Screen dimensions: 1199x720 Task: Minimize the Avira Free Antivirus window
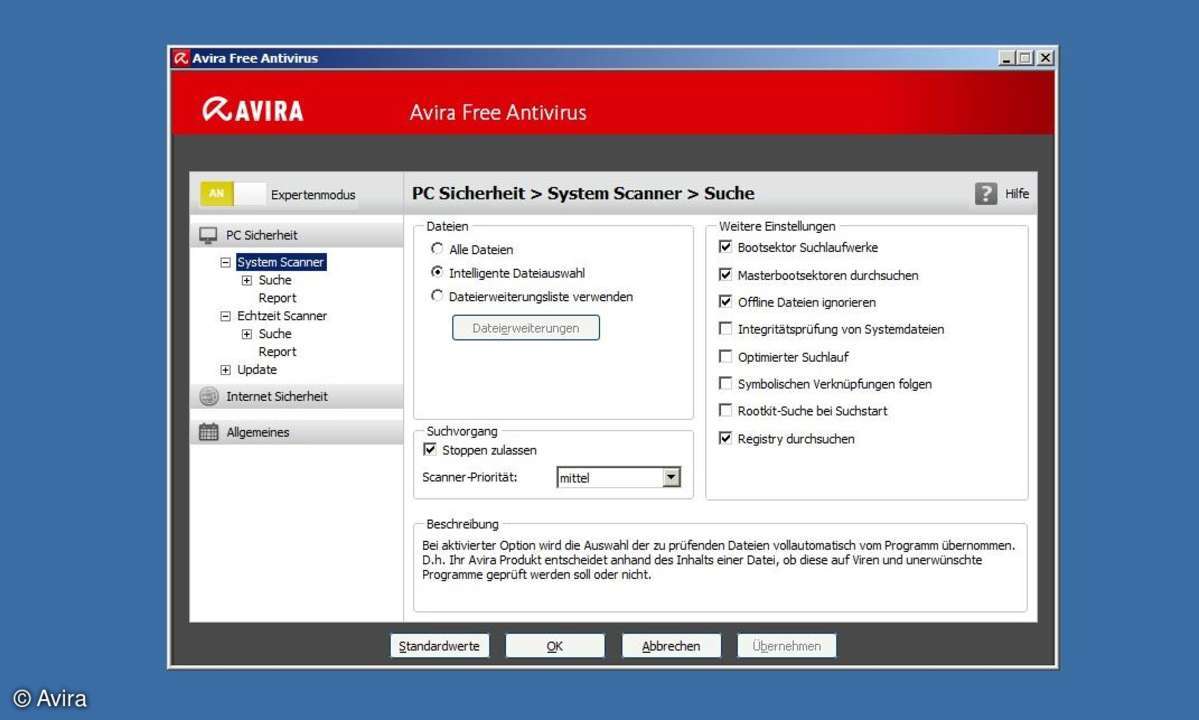point(1006,58)
